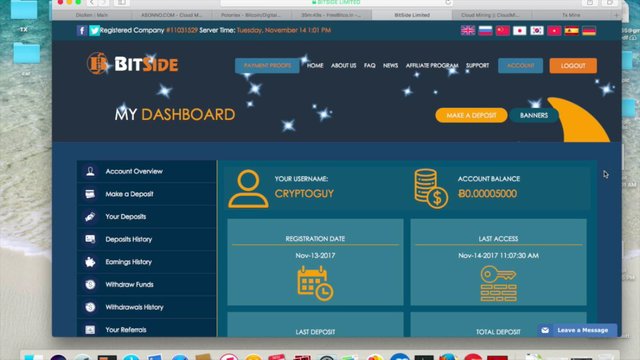
Task: Click the large user profile icon
Action: (248, 189)
